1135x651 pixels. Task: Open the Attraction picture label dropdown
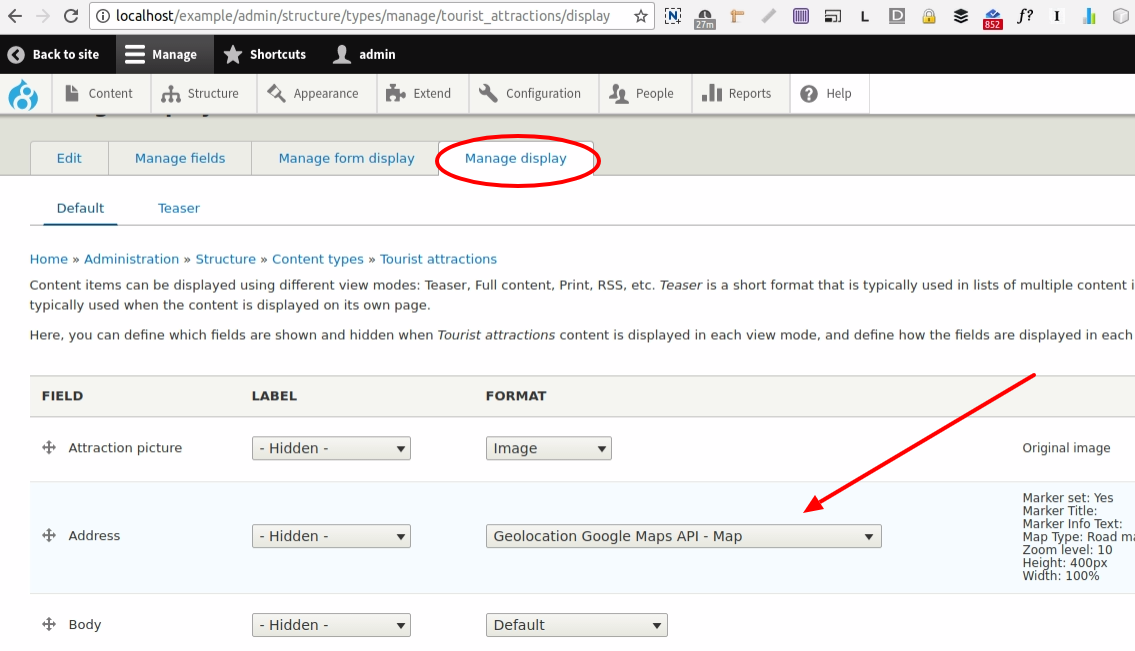(331, 448)
